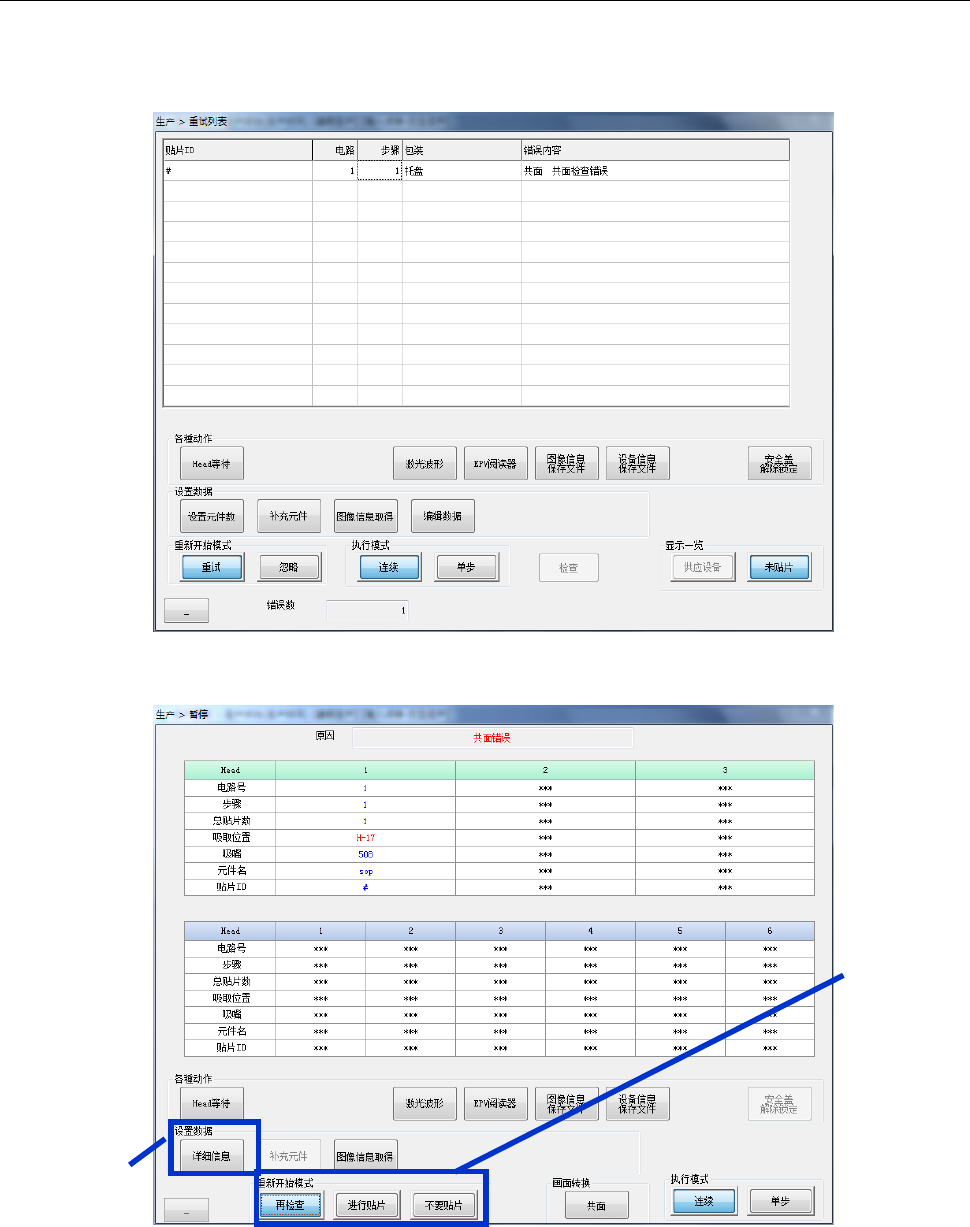This screenshot has width=970, height=1227.
Task: Select the 步骤 column header
Action: 380,150
